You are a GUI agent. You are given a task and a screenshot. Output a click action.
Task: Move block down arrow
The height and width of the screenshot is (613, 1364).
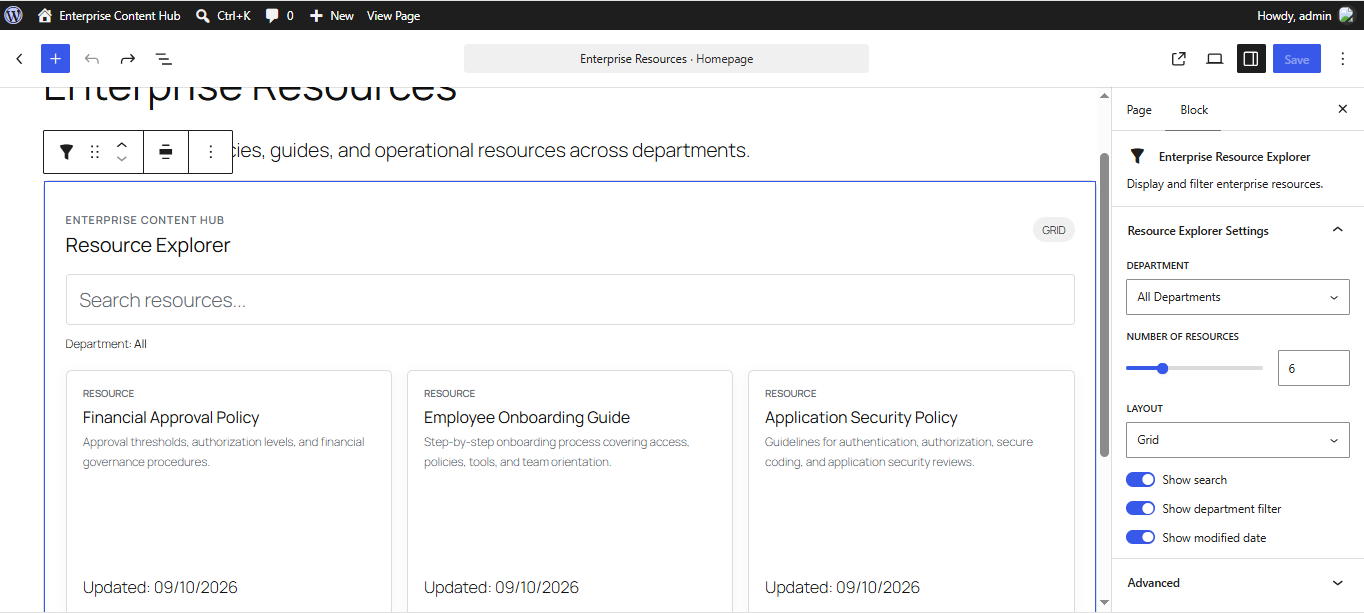click(122, 160)
